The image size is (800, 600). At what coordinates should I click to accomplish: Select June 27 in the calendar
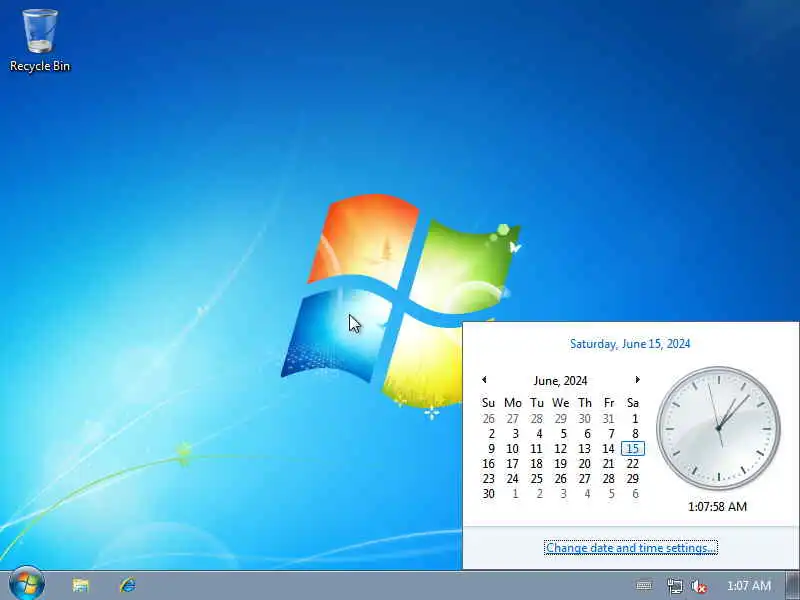(584, 479)
